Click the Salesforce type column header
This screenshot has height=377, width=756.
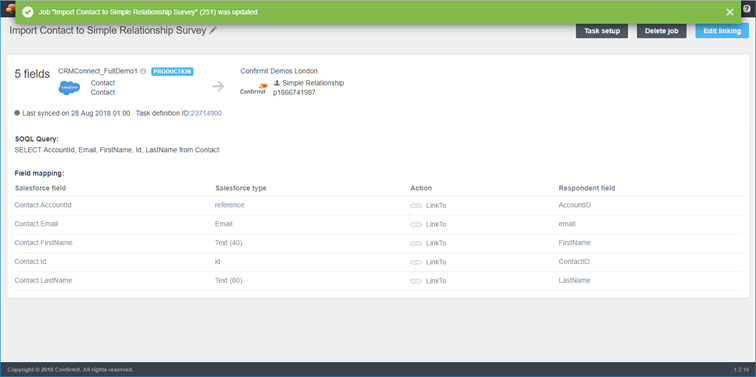[x=241, y=188]
